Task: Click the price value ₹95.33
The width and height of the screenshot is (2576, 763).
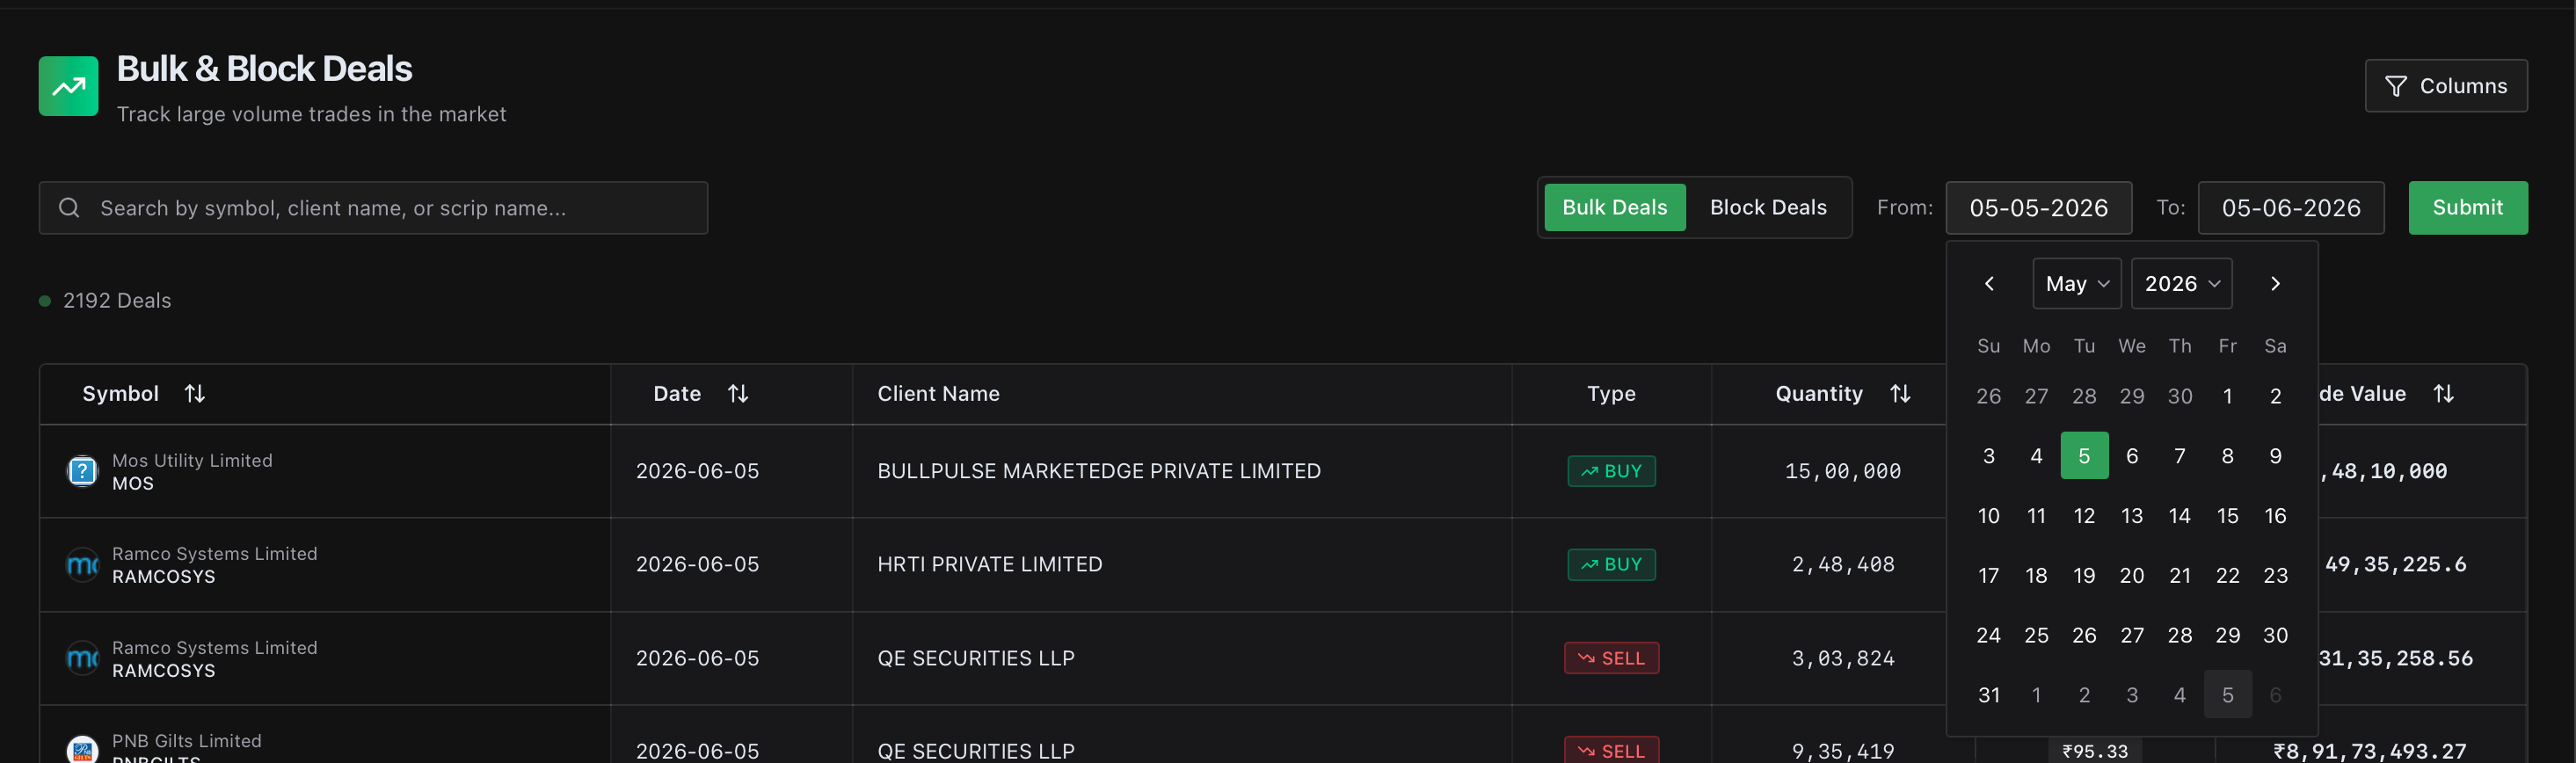Action: (x=2095, y=751)
